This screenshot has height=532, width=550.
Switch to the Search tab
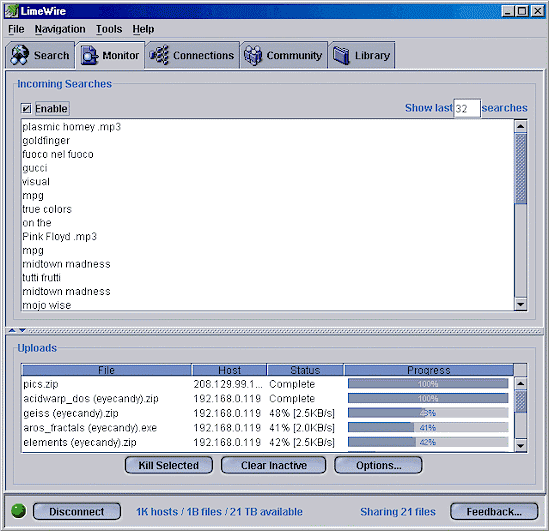click(x=40, y=55)
